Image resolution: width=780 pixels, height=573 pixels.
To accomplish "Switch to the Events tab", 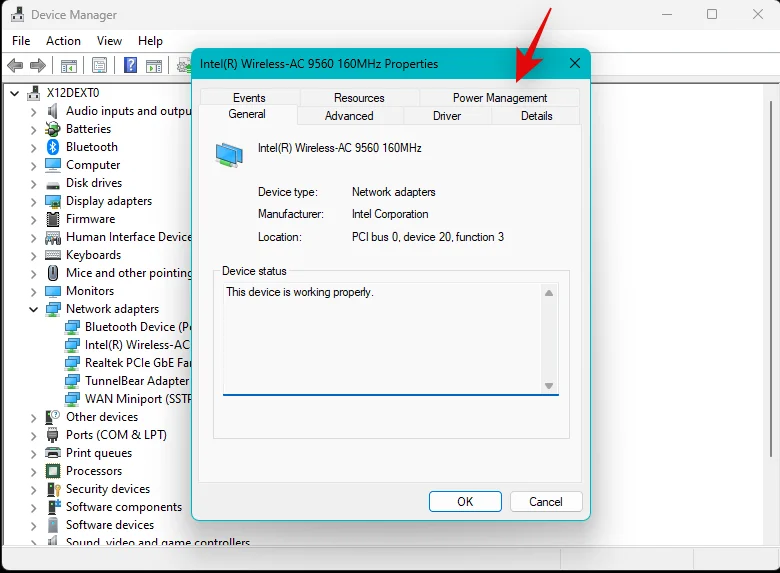I will [x=249, y=97].
